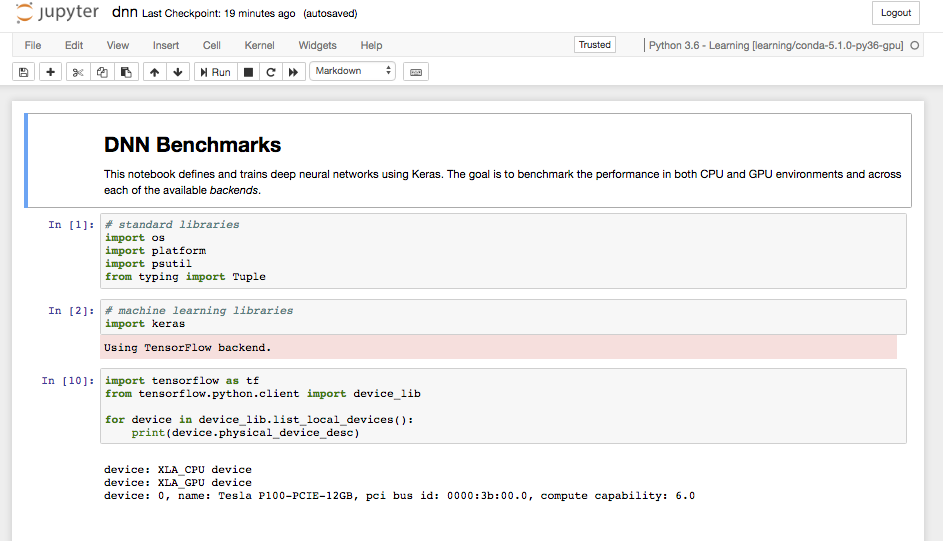This screenshot has width=943, height=541.
Task: Click the kernel idle indicator circle
Action: tap(915, 45)
